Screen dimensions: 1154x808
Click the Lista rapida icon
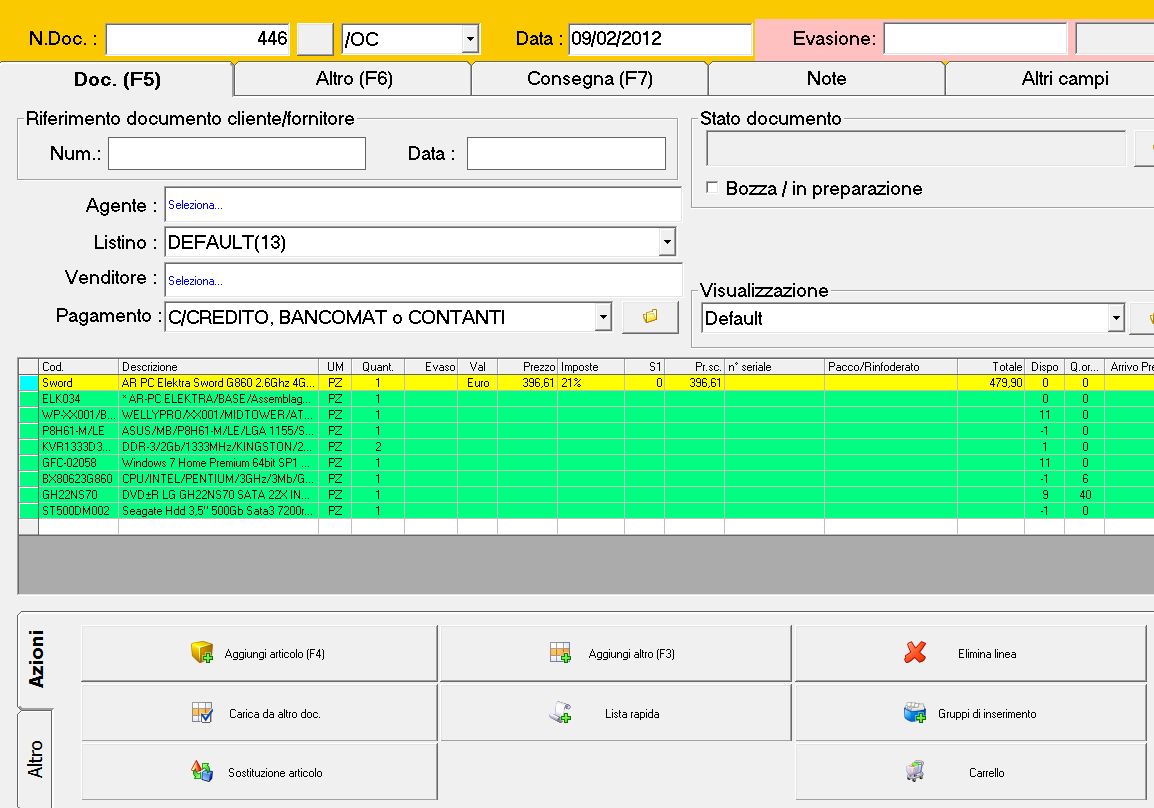560,713
